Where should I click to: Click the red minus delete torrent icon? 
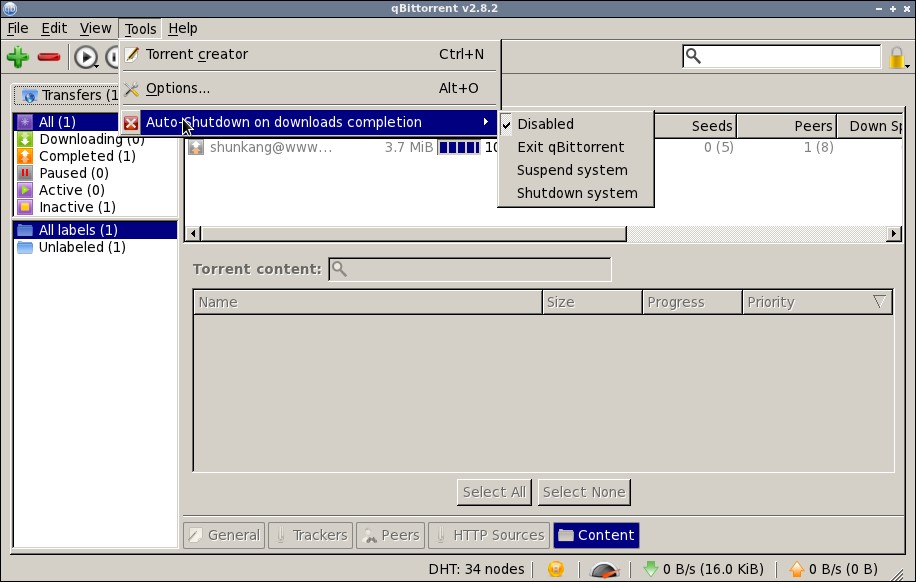[x=49, y=57]
